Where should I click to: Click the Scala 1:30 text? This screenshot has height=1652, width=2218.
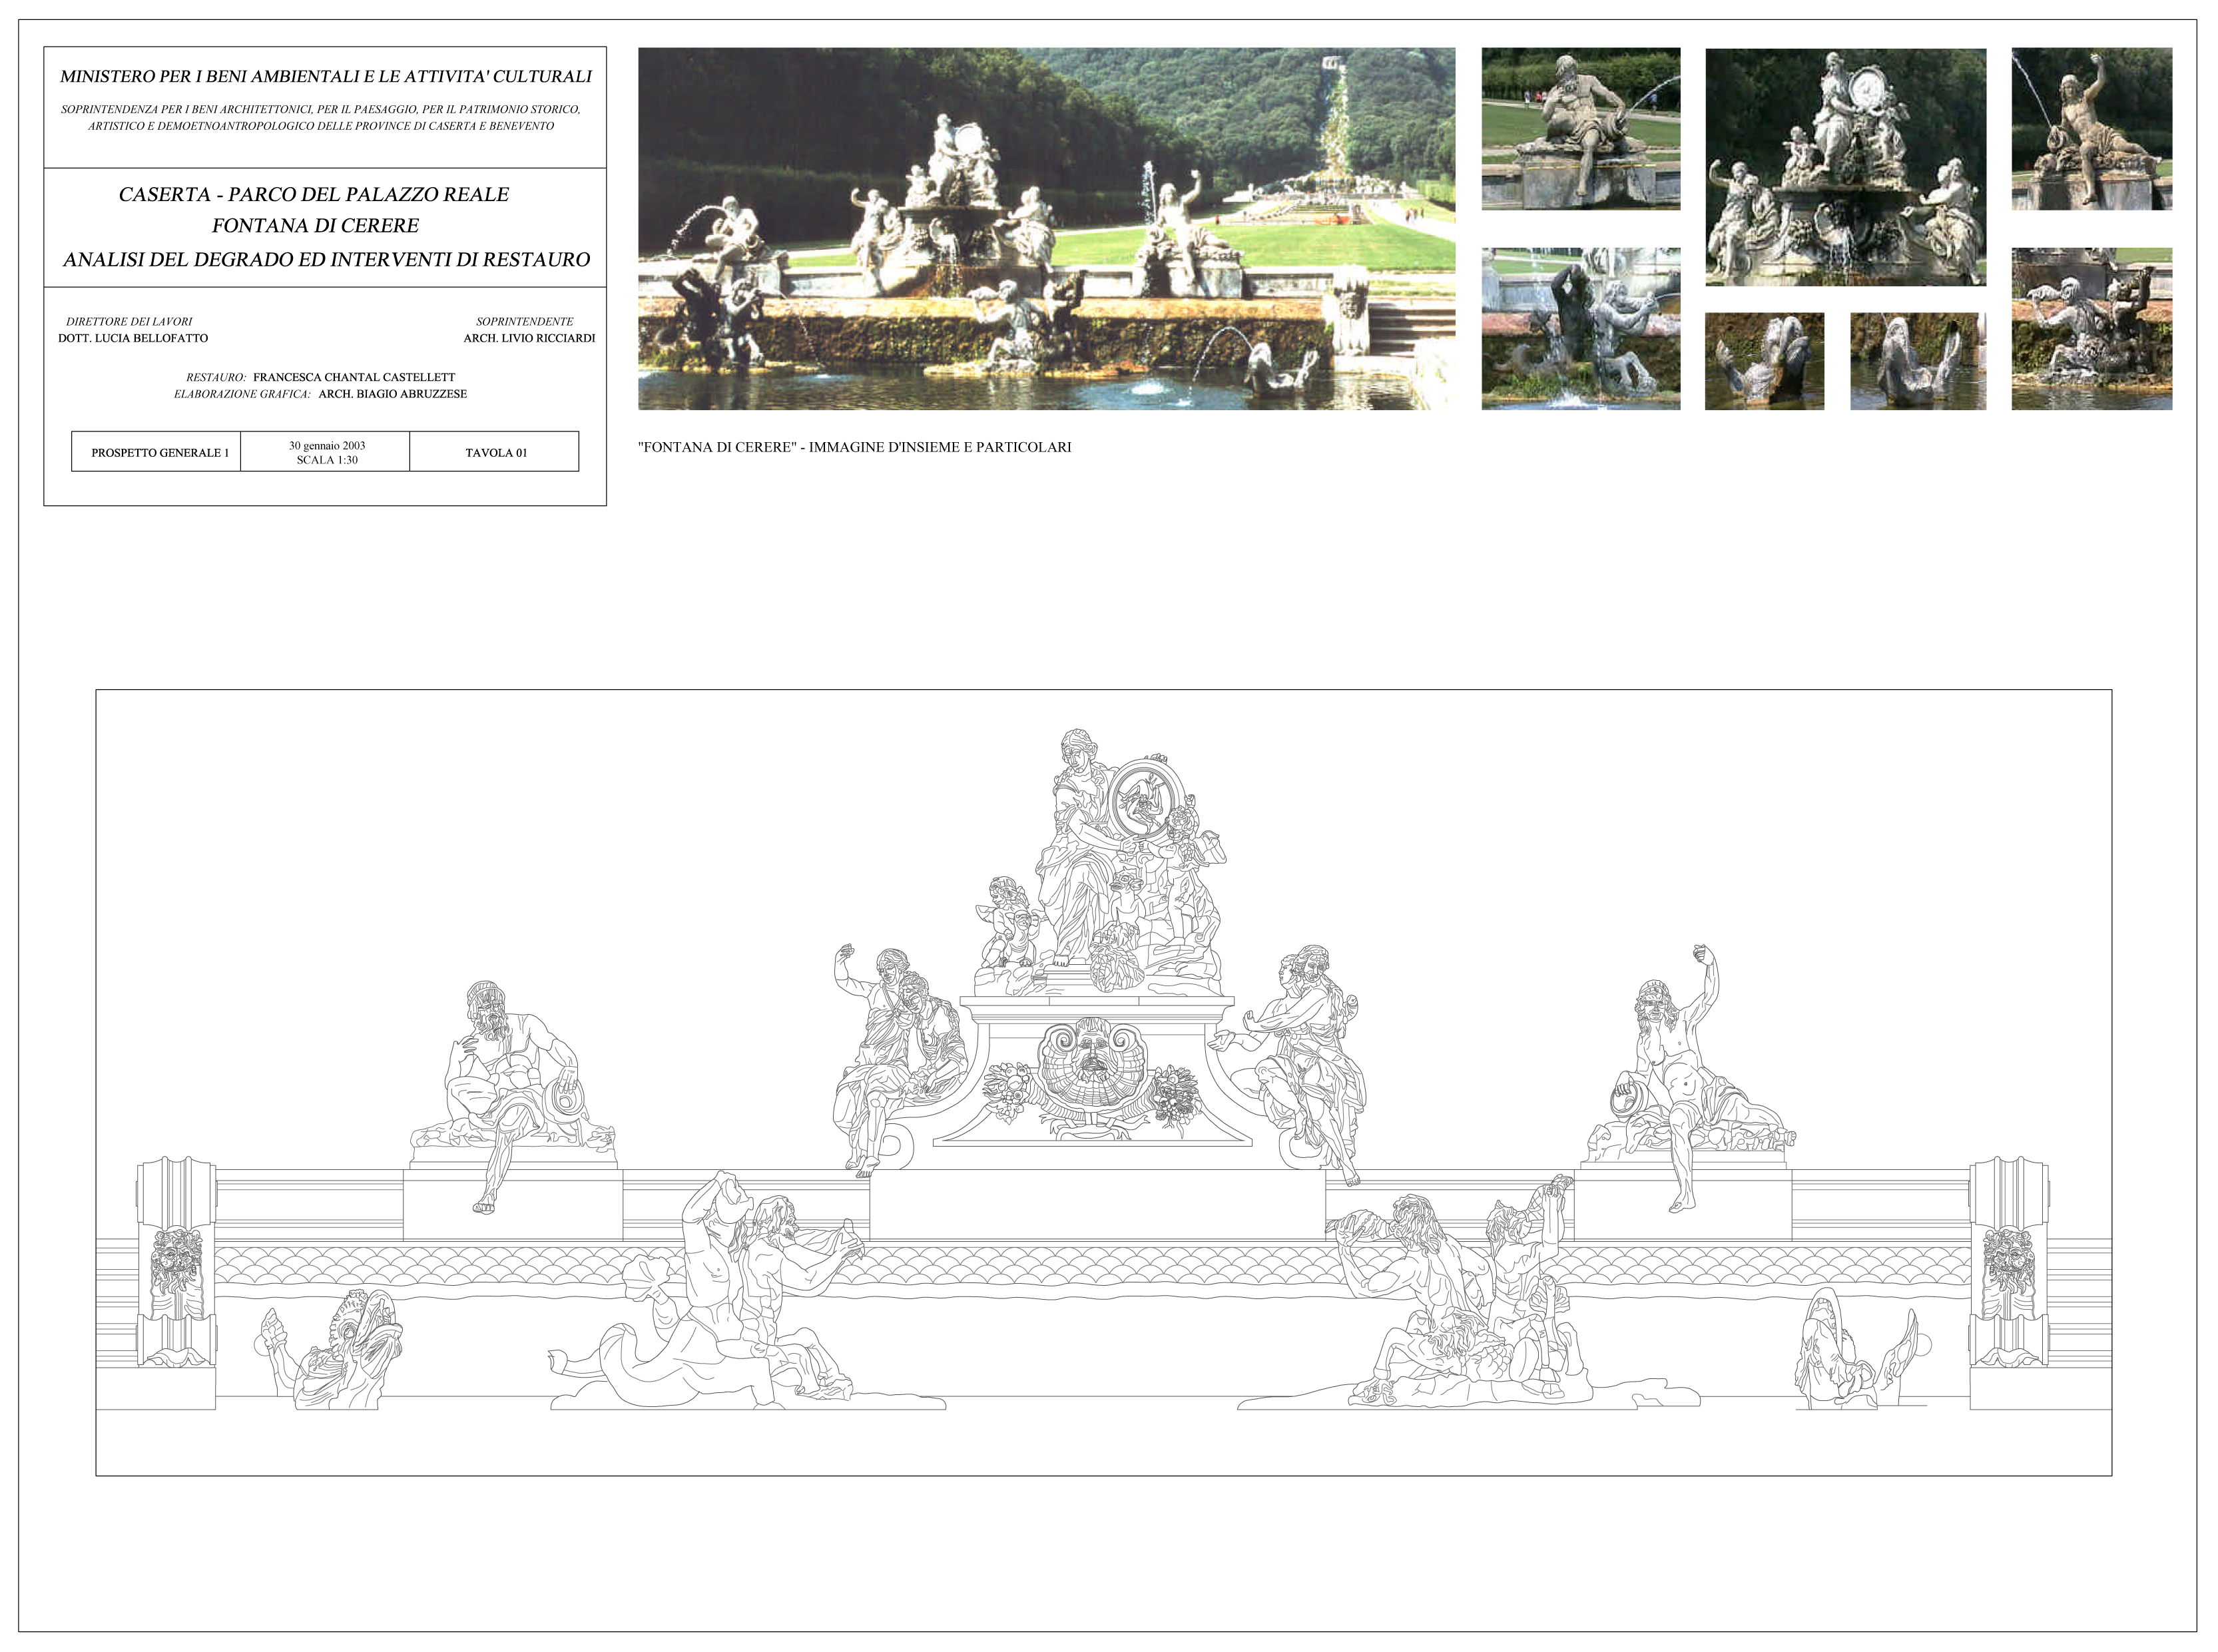tap(327, 460)
